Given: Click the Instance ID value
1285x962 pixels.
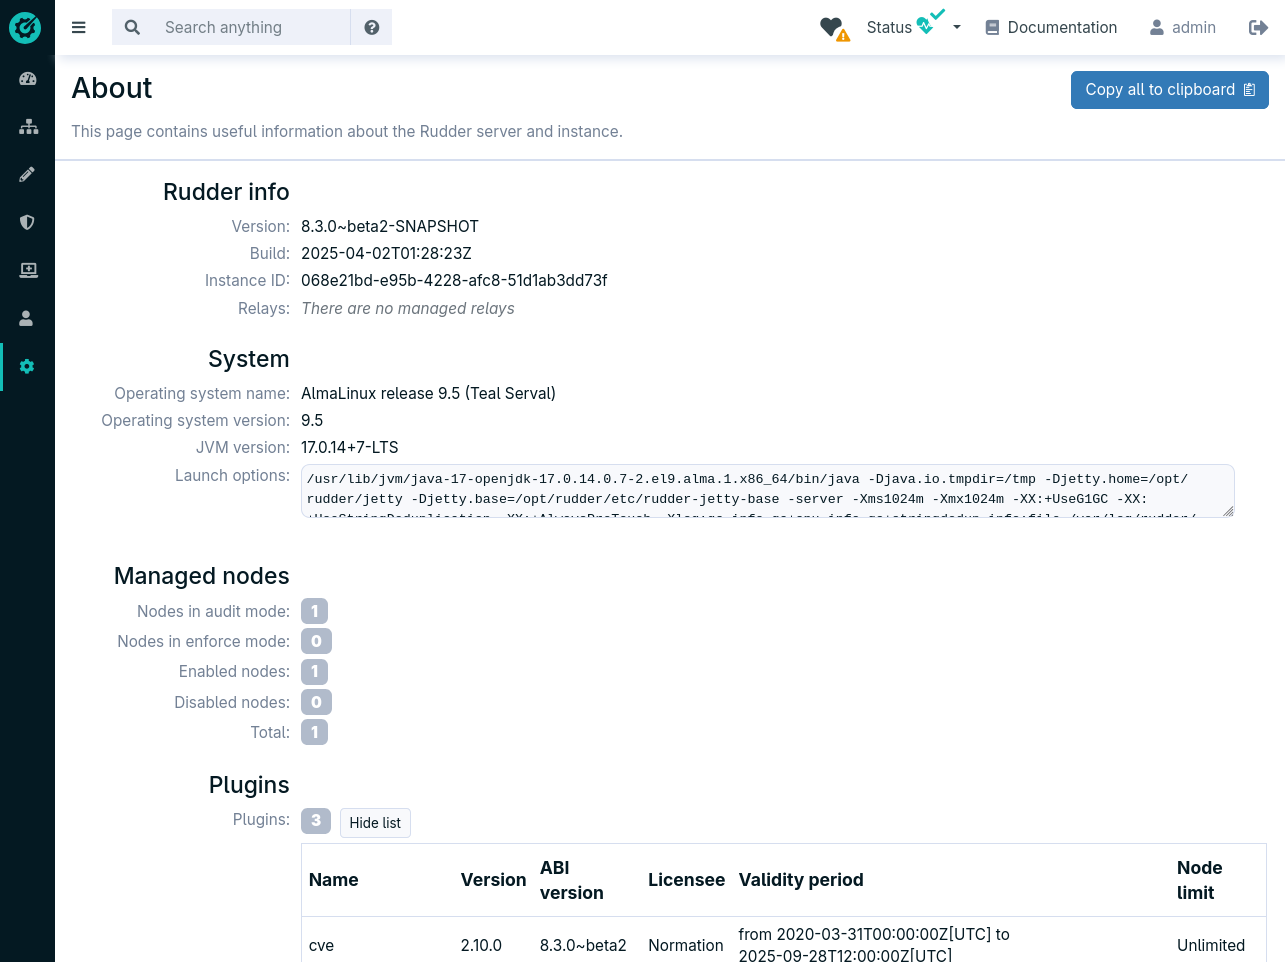Looking at the screenshot, I should pyautogui.click(x=454, y=281).
